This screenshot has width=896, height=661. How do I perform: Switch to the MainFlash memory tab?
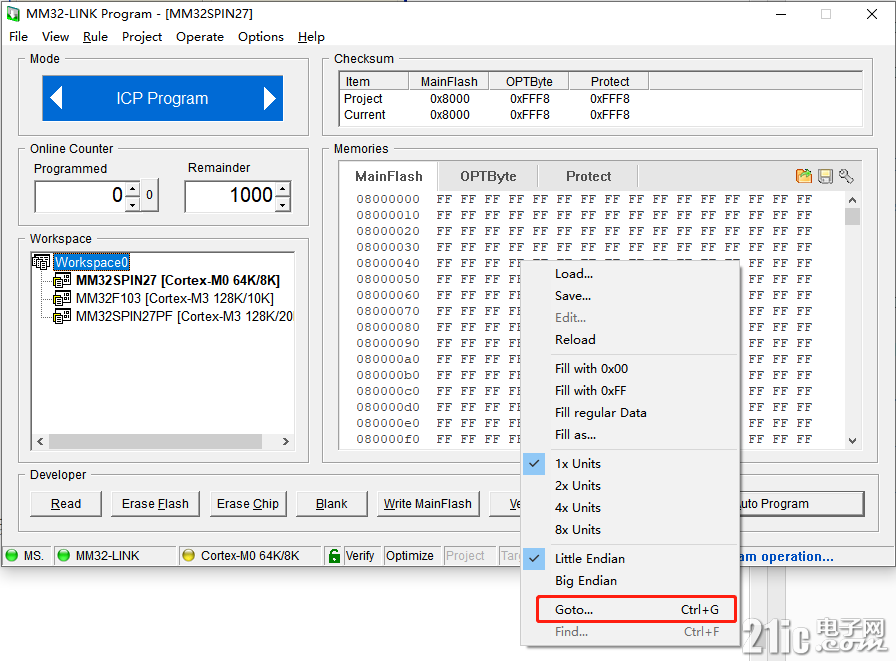tap(389, 176)
